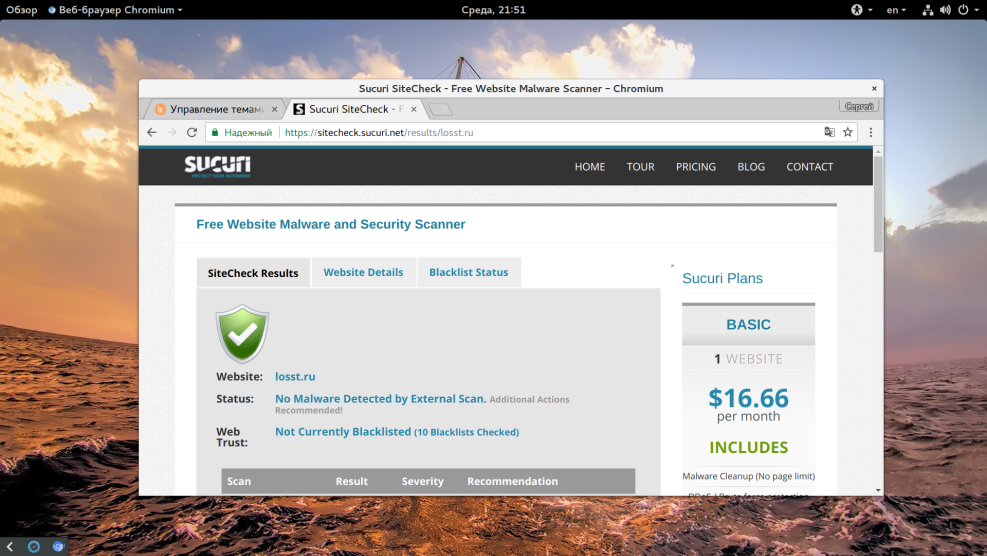Go back with browser back arrow
The height and width of the screenshot is (556, 987).
click(x=152, y=132)
